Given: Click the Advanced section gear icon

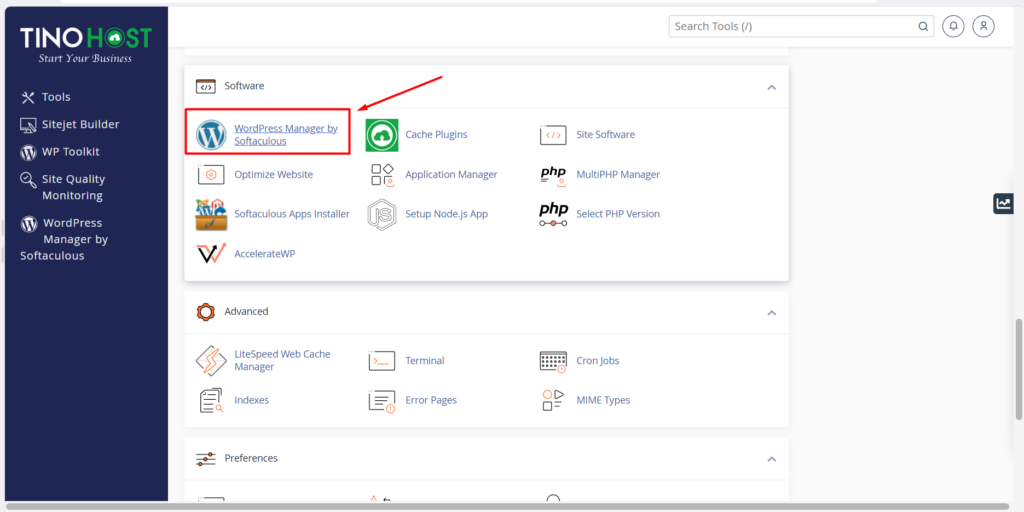Looking at the screenshot, I should pos(206,312).
